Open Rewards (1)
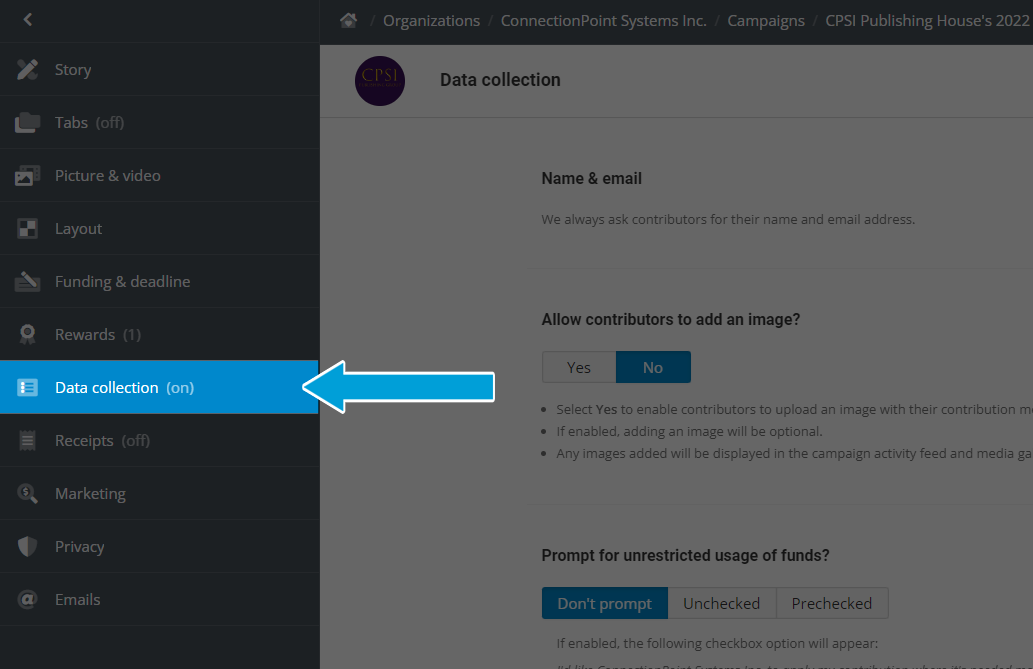The height and width of the screenshot is (669, 1033). [159, 334]
